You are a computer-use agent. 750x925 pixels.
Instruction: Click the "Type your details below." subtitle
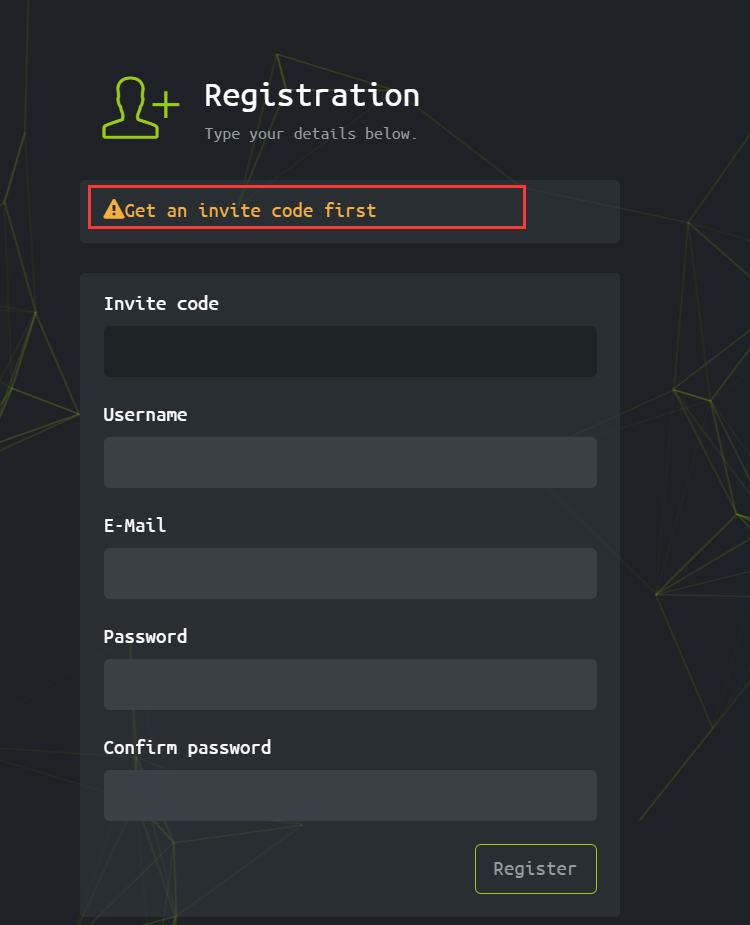click(x=311, y=134)
